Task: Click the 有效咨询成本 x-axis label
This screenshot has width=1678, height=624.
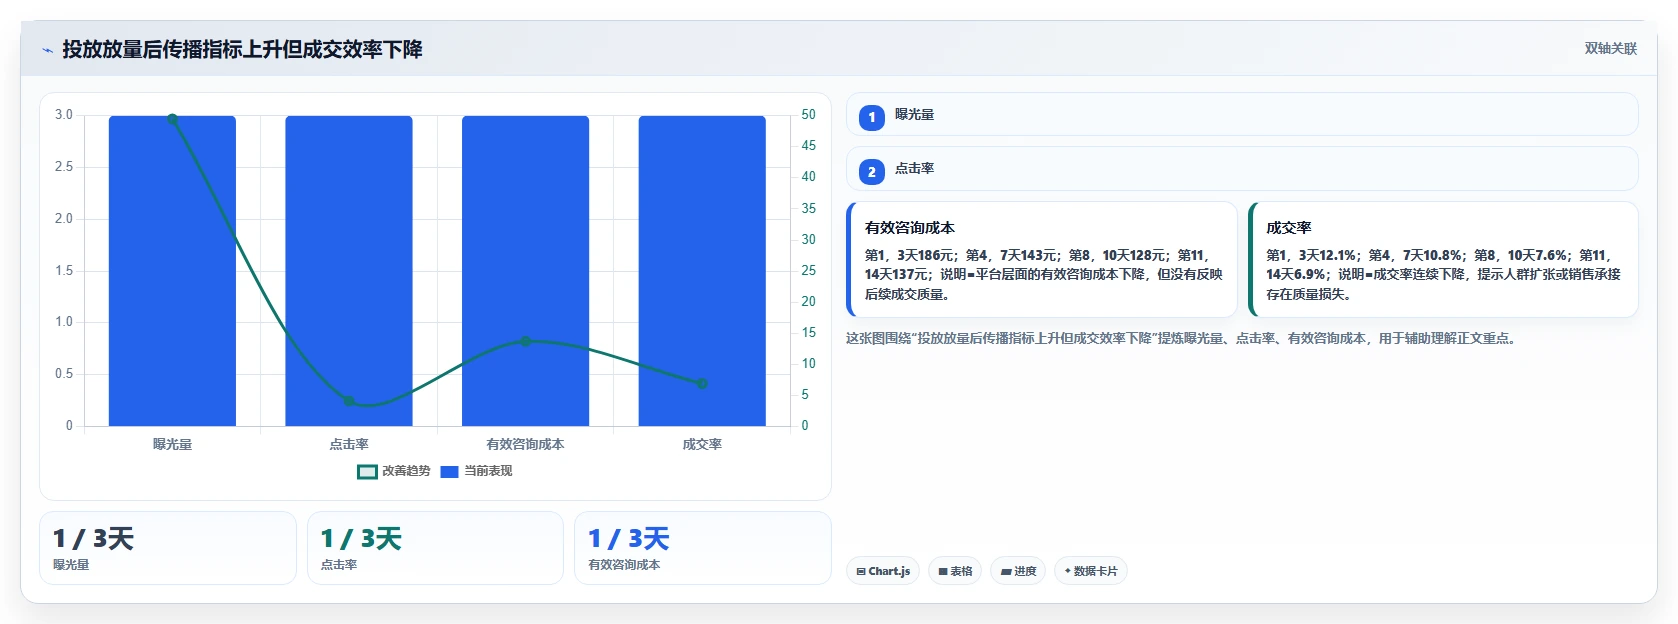Action: pos(525,444)
